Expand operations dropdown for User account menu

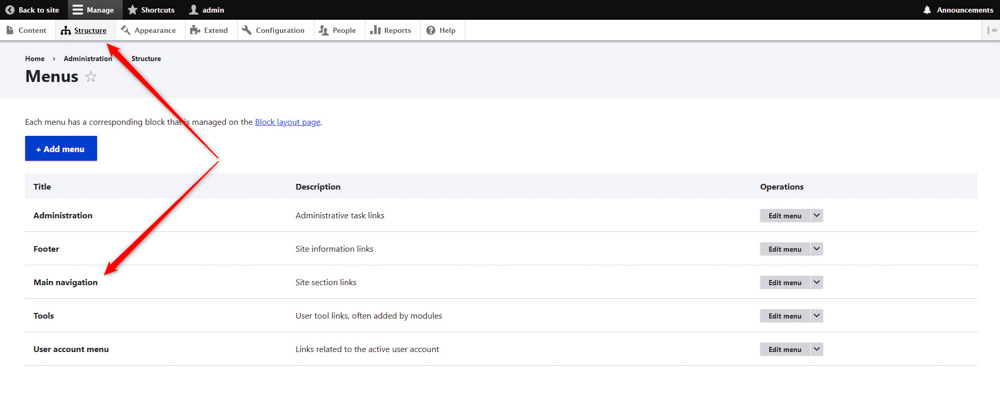[816, 349]
